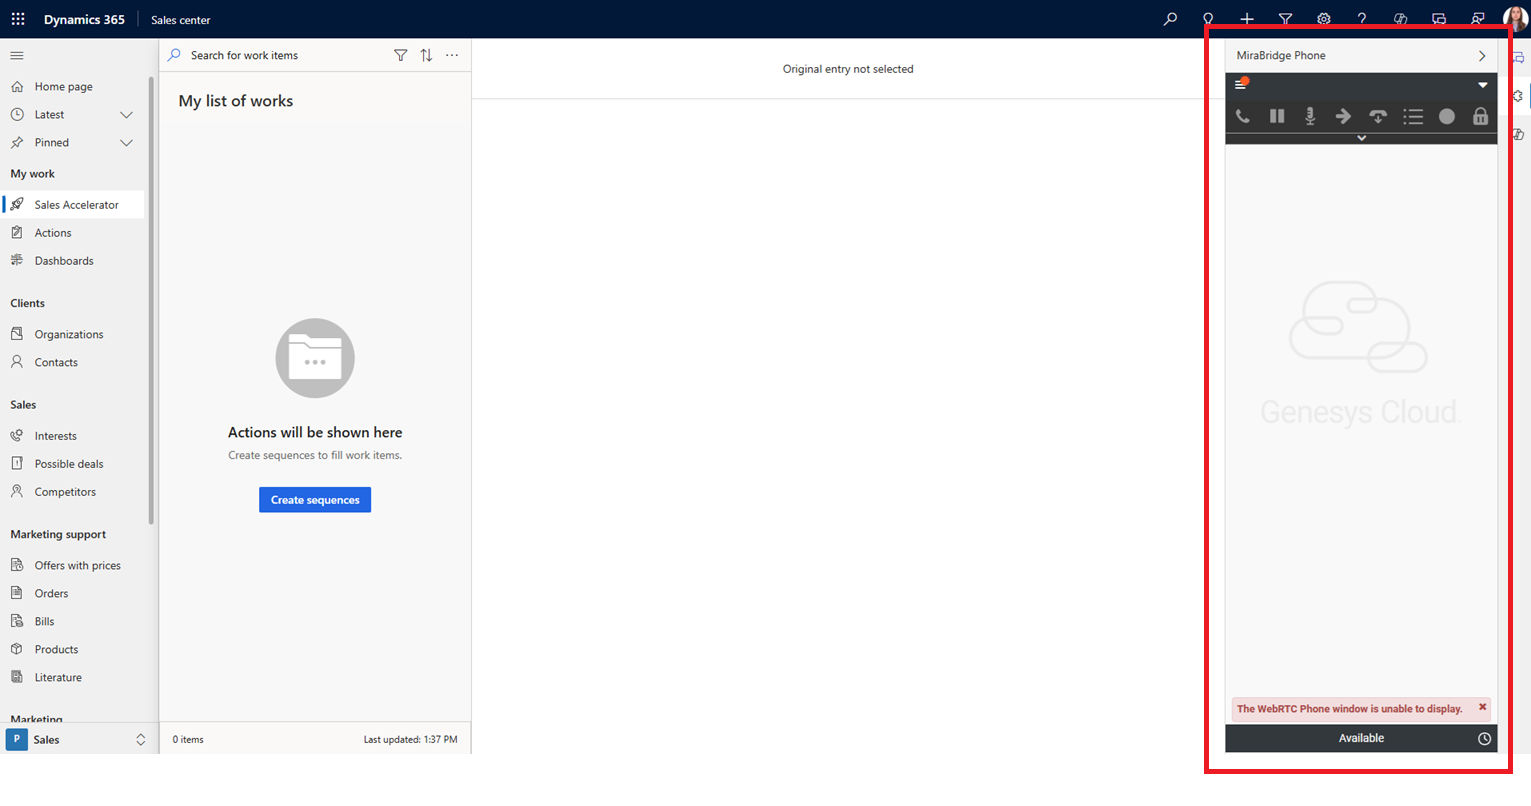Image resolution: width=1531 pixels, height=806 pixels.
Task: Click 'Last updated: 1:37 PM' text
Action: click(x=410, y=740)
